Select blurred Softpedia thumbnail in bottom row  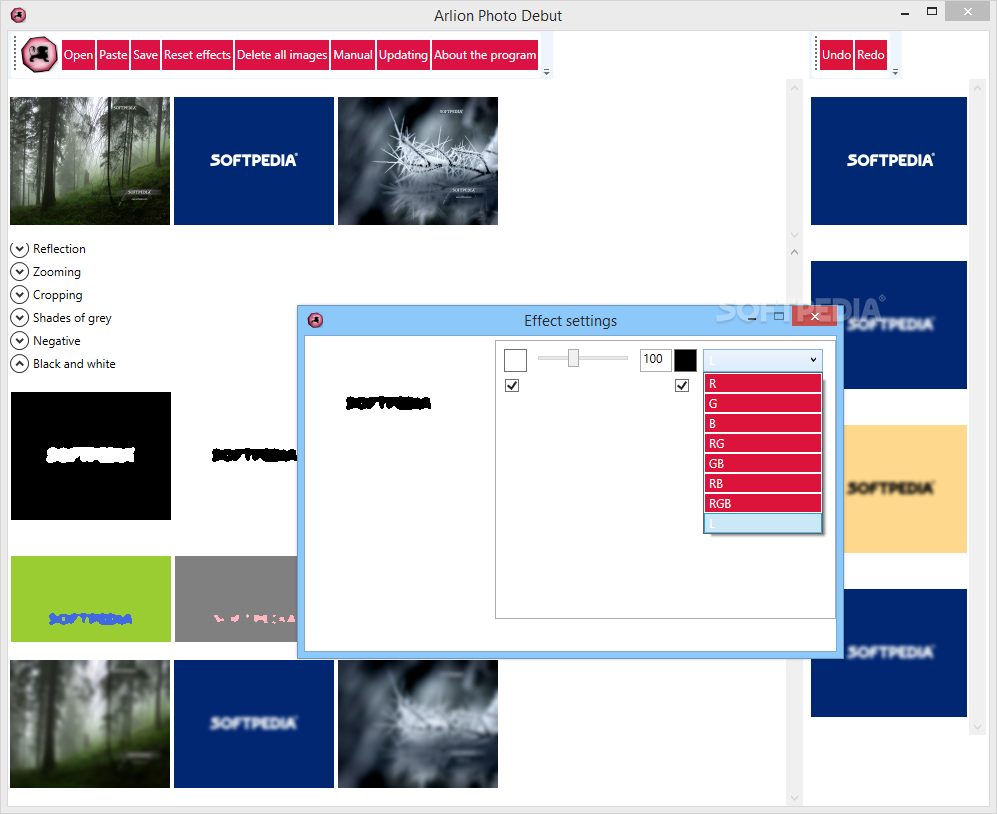point(254,724)
